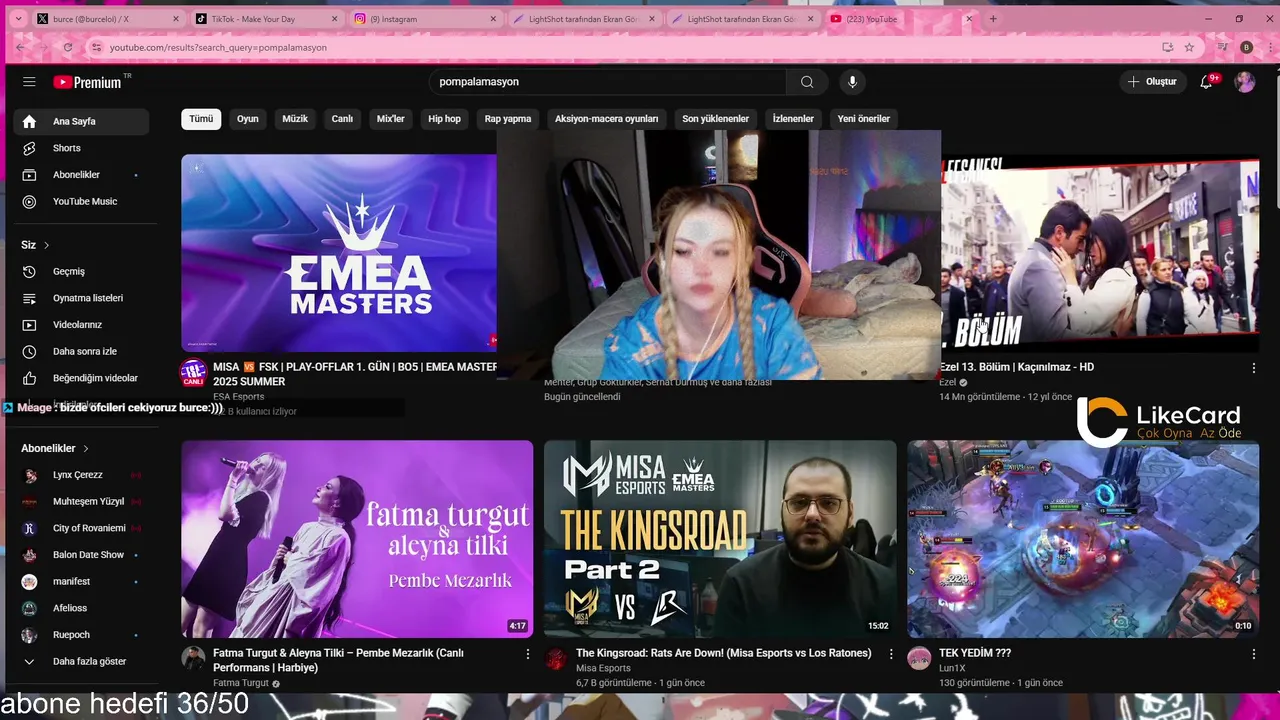The height and width of the screenshot is (720, 1280).
Task: Select the Oyun filter chip
Action: (248, 119)
